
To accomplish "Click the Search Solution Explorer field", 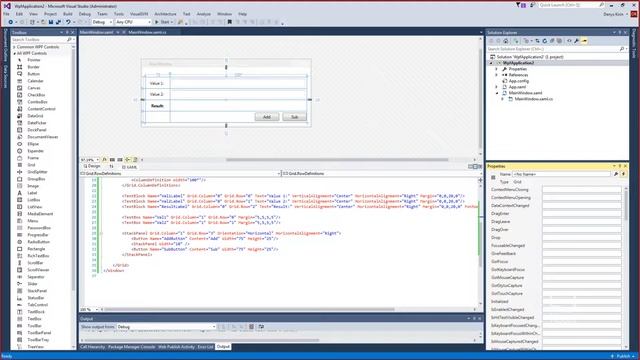I will [x=557, y=49].
